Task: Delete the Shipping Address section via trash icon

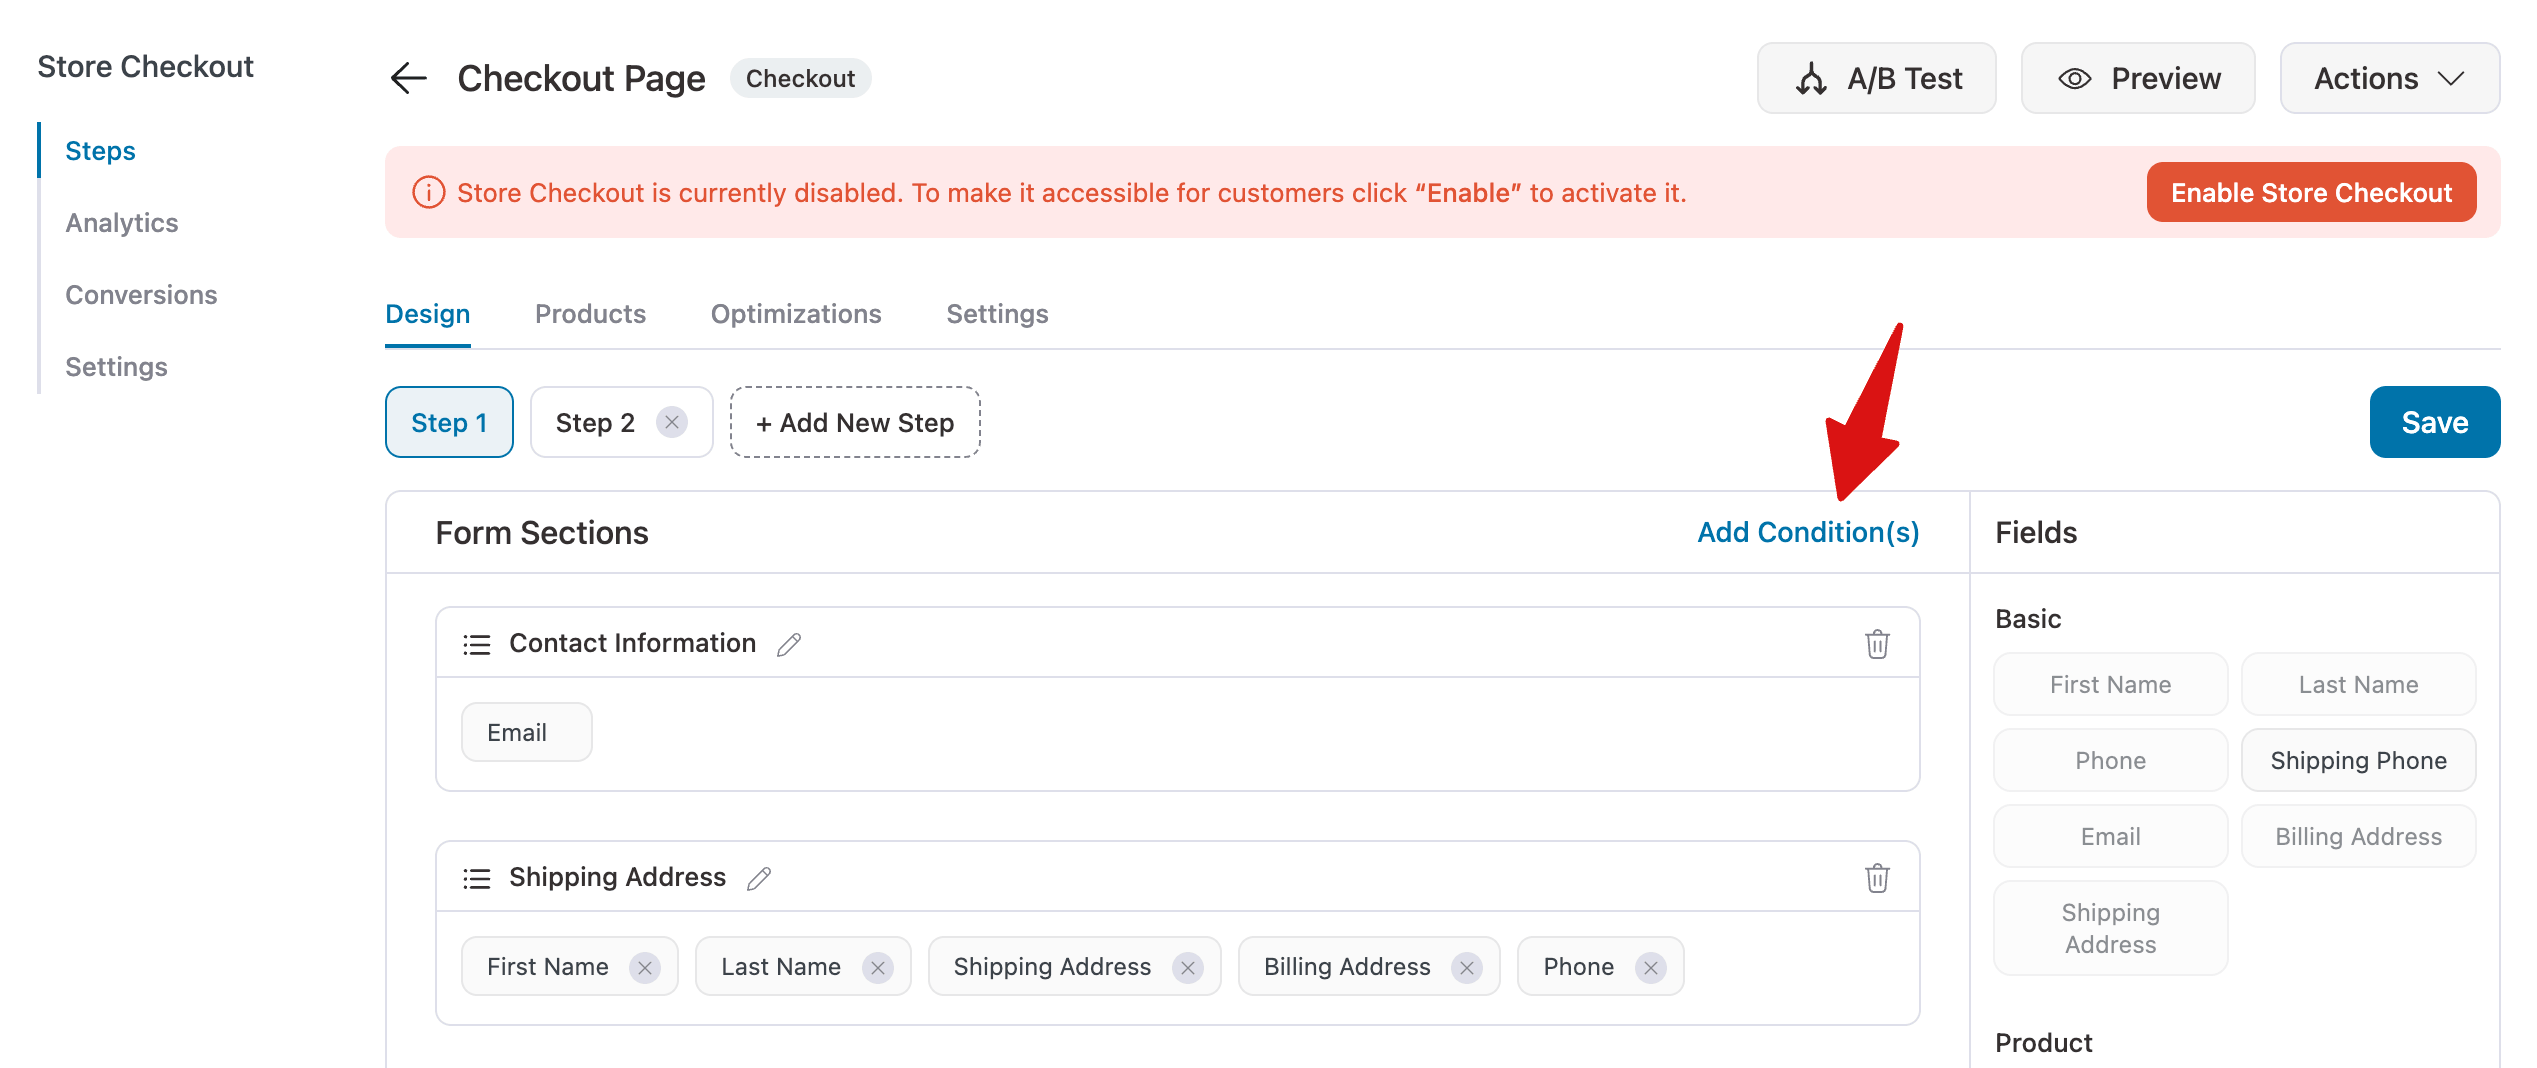Action: tap(1877, 878)
